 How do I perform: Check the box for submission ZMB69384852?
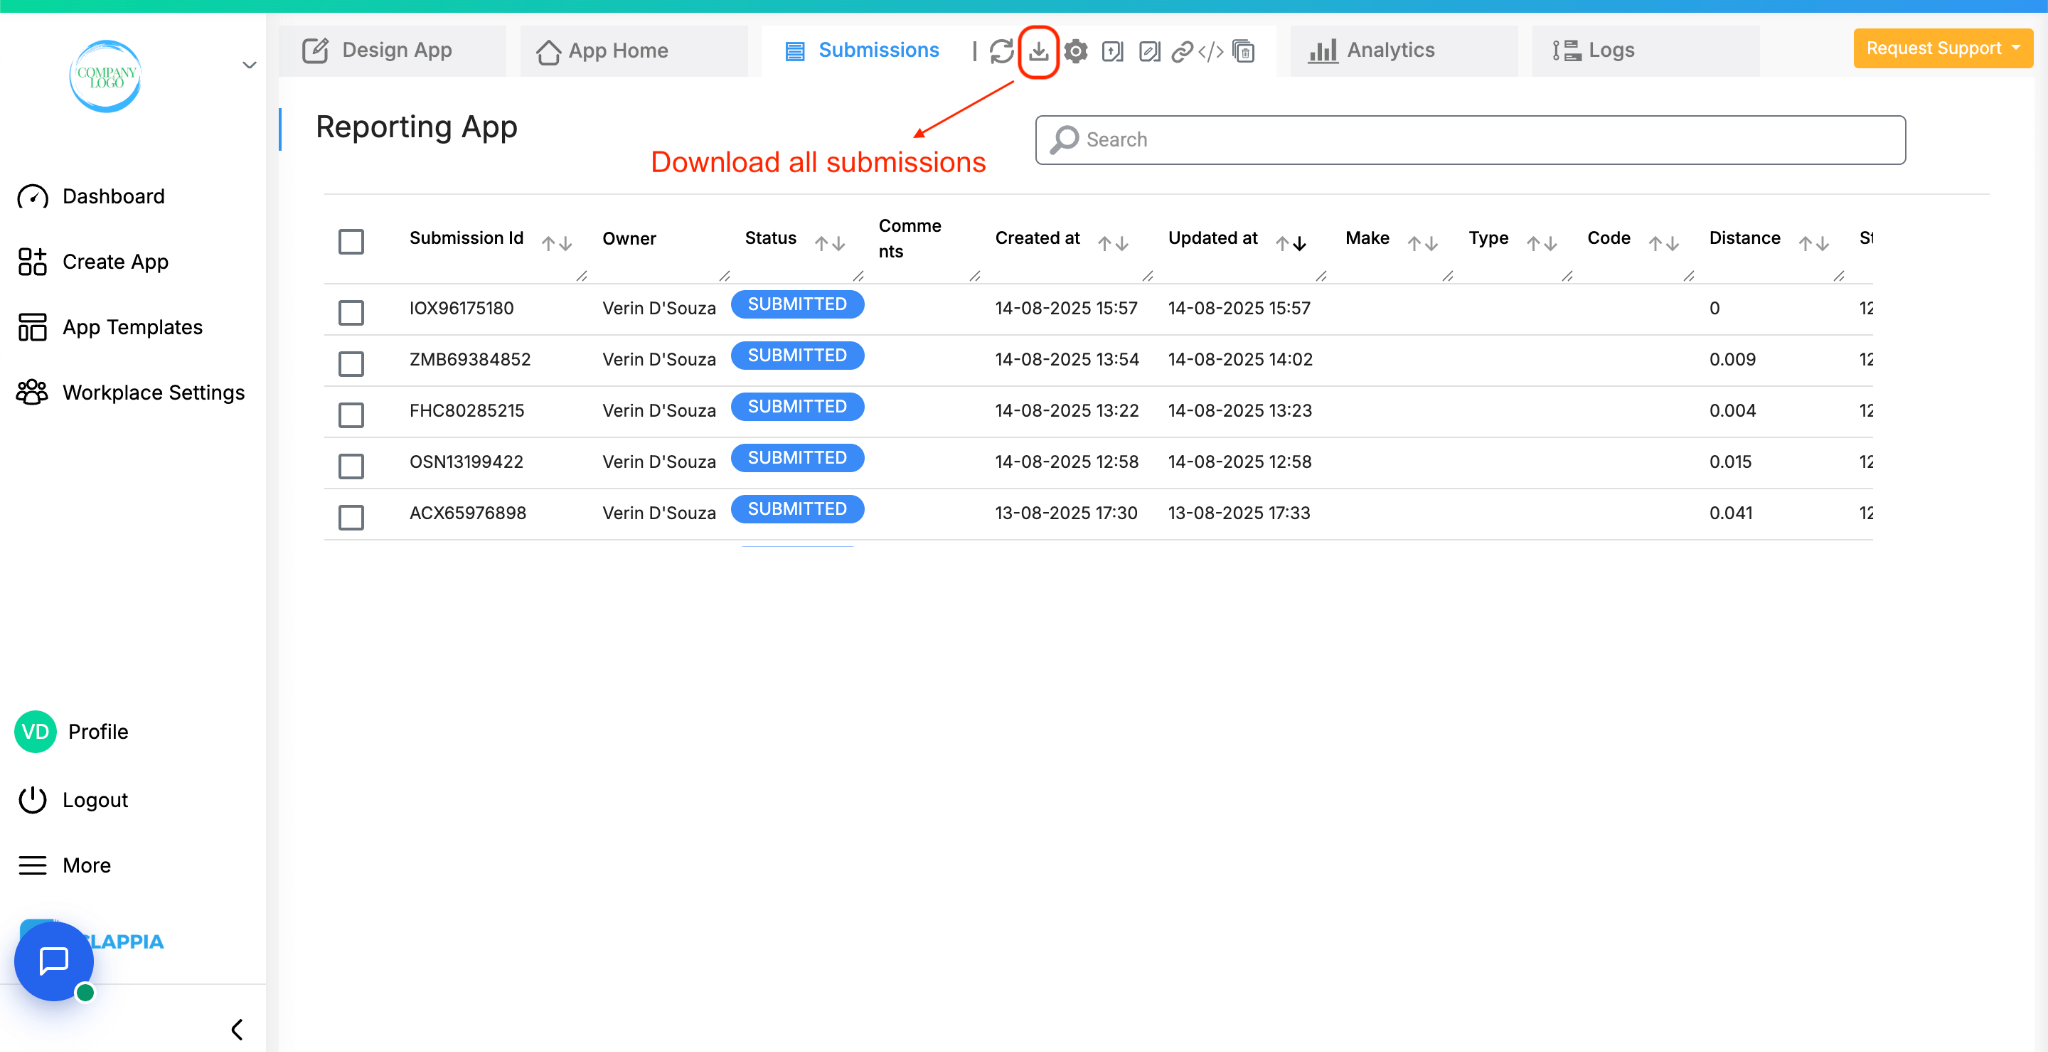(x=351, y=364)
